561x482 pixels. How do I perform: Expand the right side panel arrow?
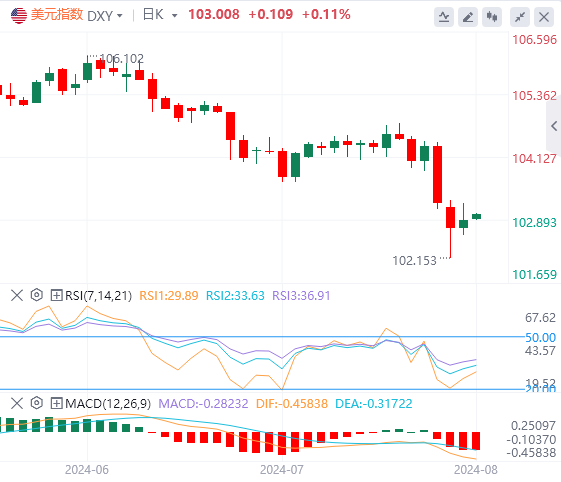[x=554, y=126]
